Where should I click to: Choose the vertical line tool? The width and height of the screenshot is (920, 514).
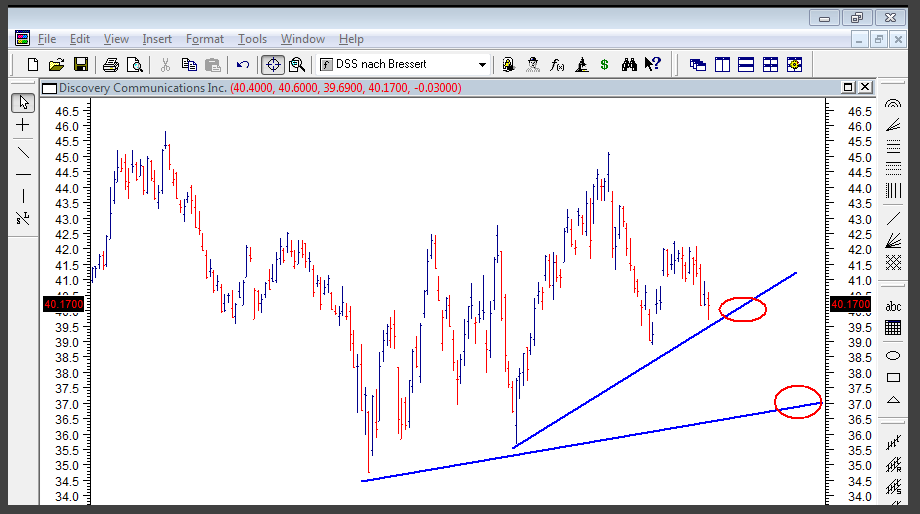(x=23, y=196)
